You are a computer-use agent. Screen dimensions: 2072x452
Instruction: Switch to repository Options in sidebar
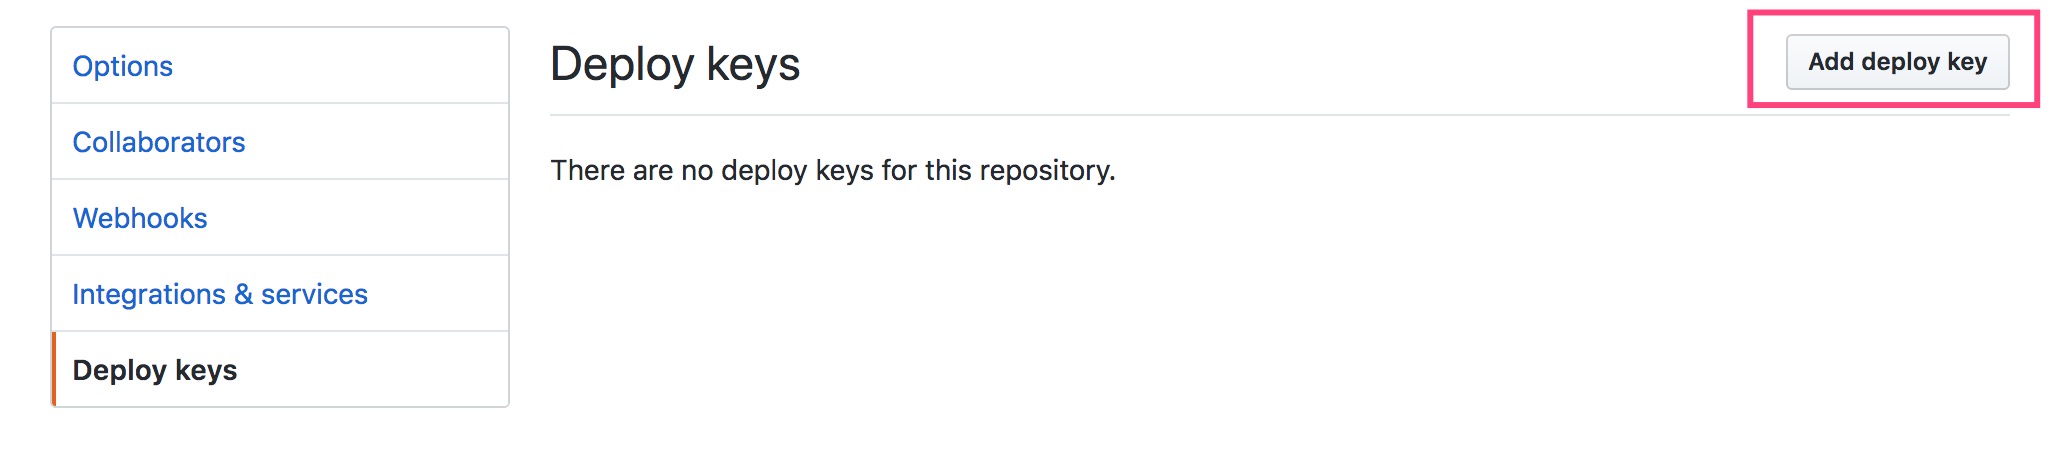pyautogui.click(x=123, y=66)
